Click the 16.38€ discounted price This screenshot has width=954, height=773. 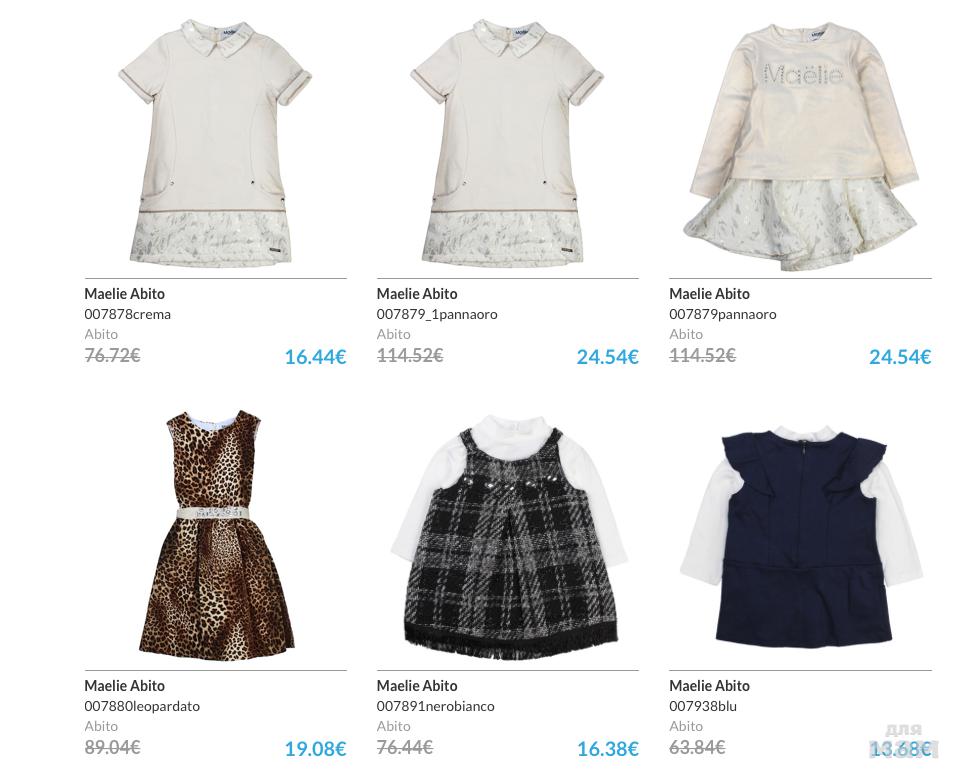[608, 749]
